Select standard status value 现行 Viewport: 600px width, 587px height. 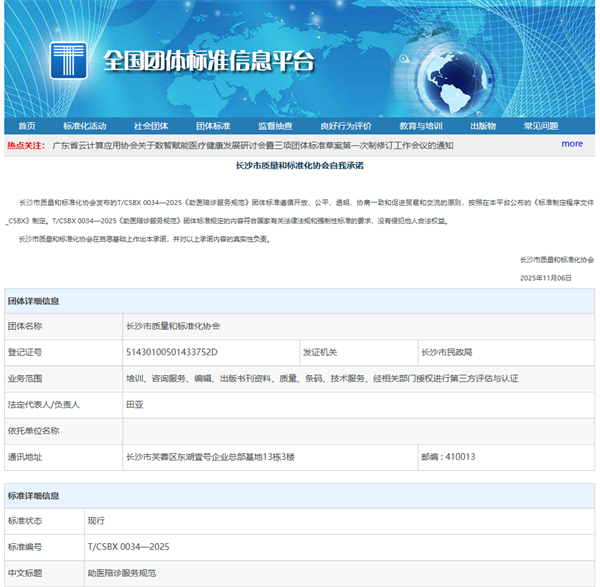click(x=96, y=521)
